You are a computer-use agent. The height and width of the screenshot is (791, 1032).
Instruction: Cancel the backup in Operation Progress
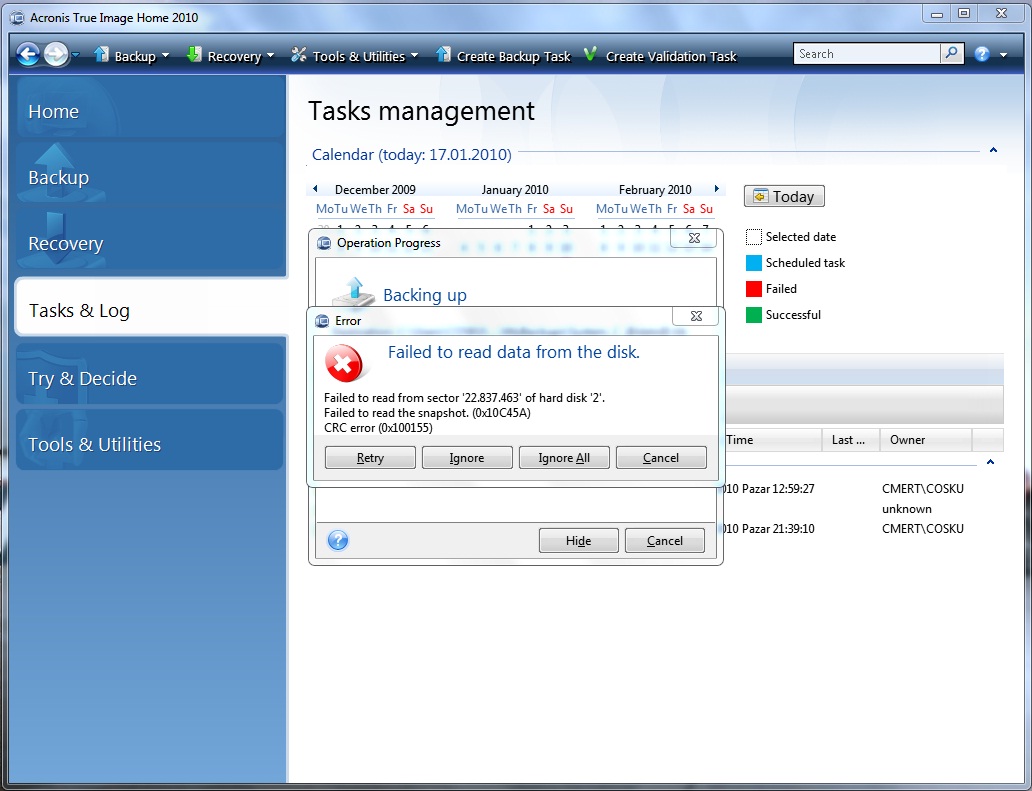665,540
